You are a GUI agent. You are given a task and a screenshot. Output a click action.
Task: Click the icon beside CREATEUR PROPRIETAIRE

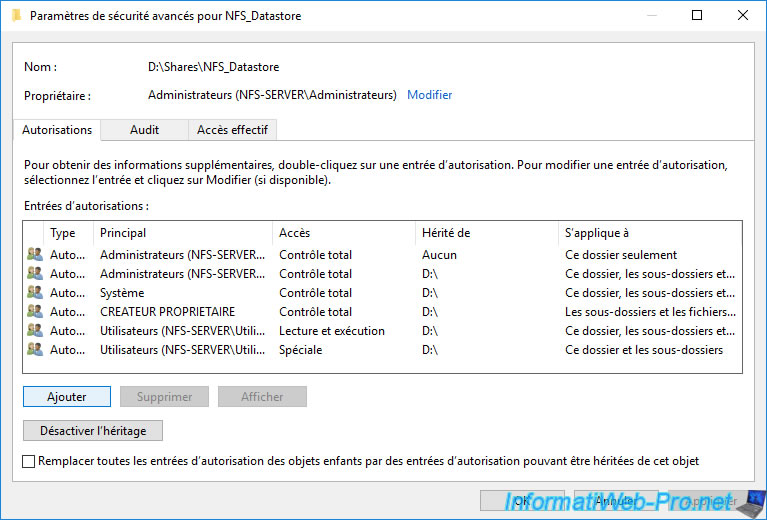coord(35,312)
